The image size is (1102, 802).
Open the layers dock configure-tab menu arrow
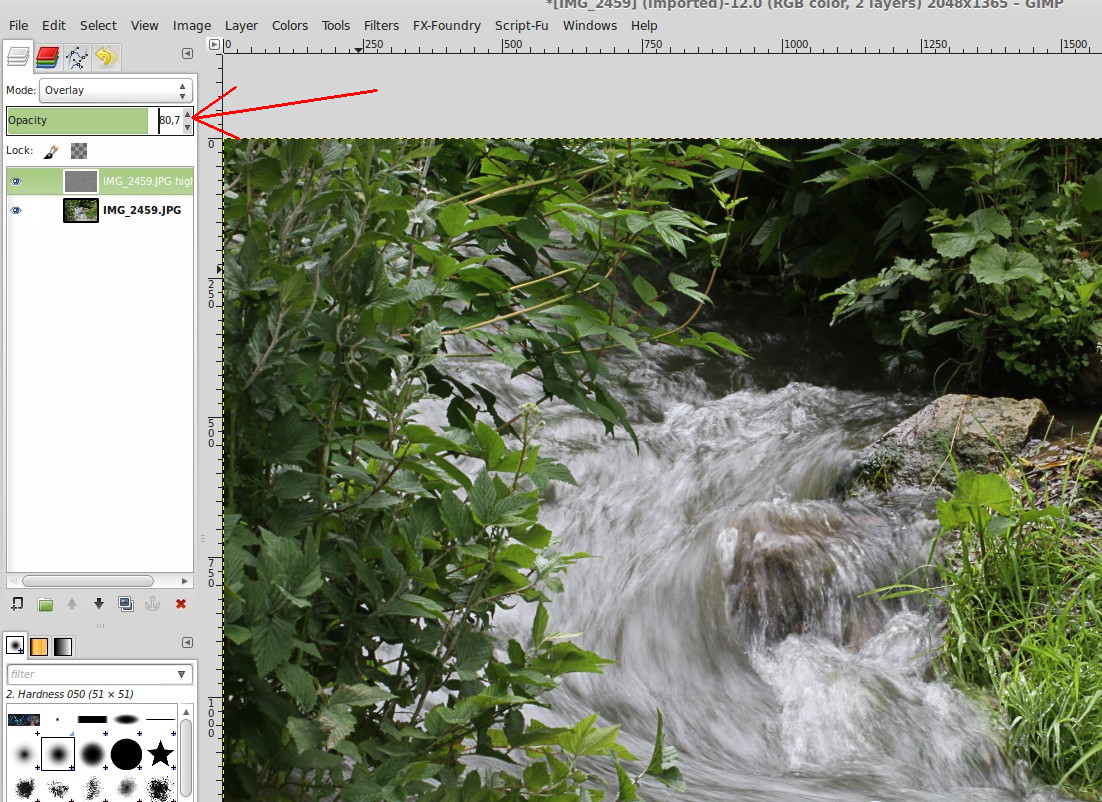pyautogui.click(x=187, y=53)
